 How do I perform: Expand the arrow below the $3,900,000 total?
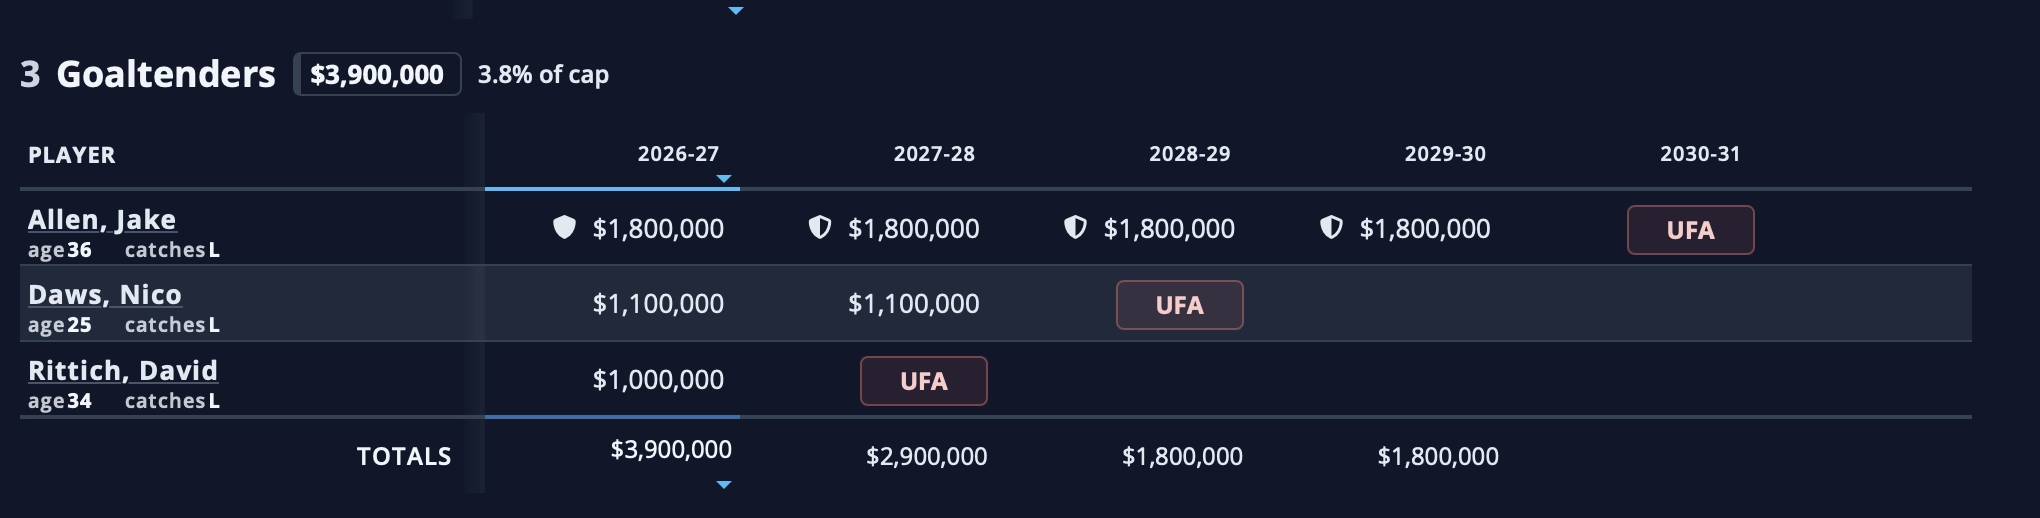[x=724, y=485]
